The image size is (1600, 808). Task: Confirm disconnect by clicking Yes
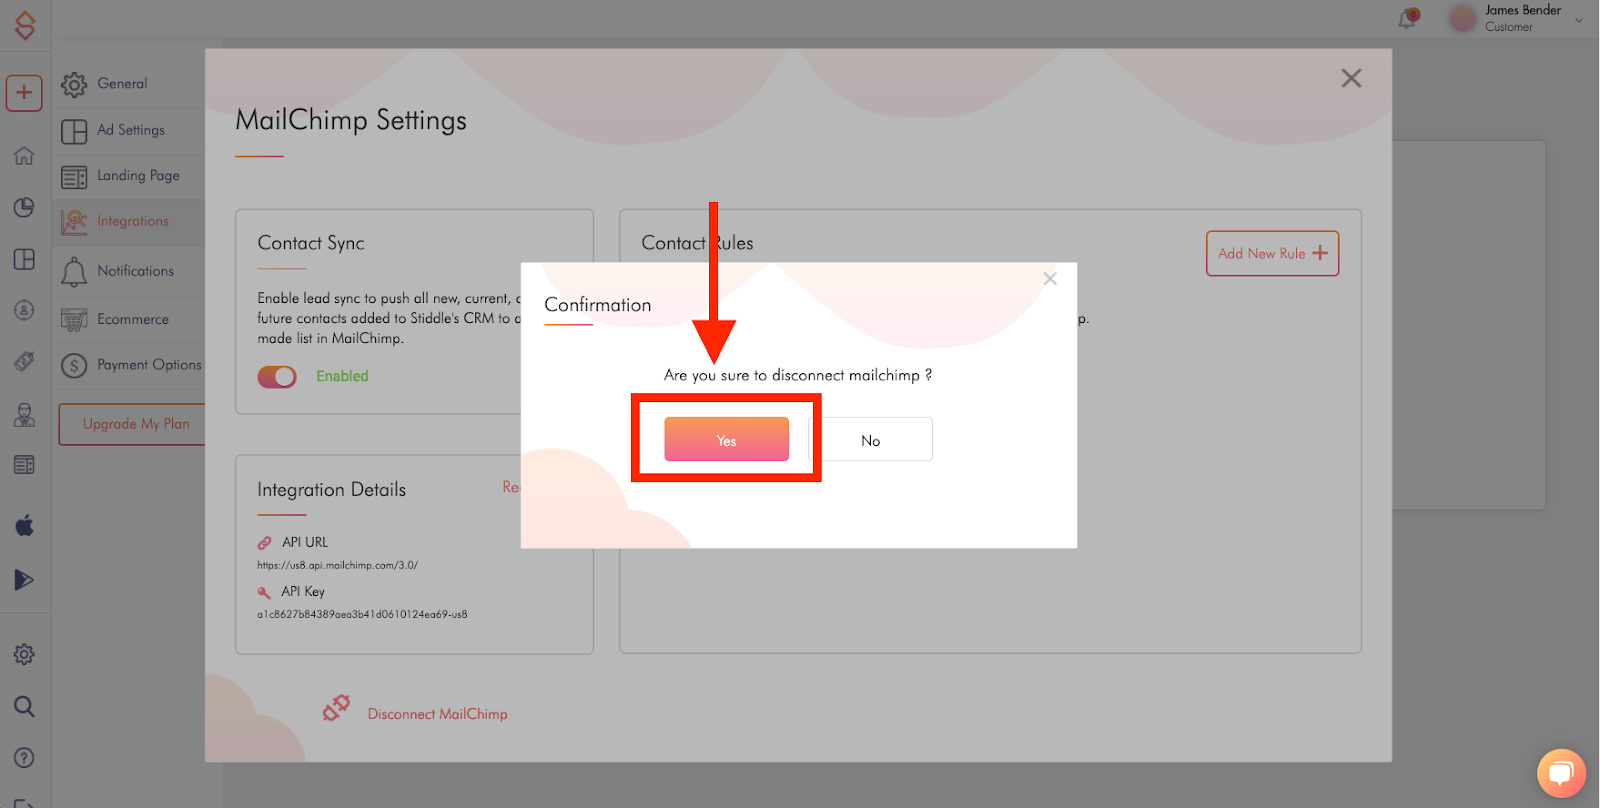(x=726, y=439)
